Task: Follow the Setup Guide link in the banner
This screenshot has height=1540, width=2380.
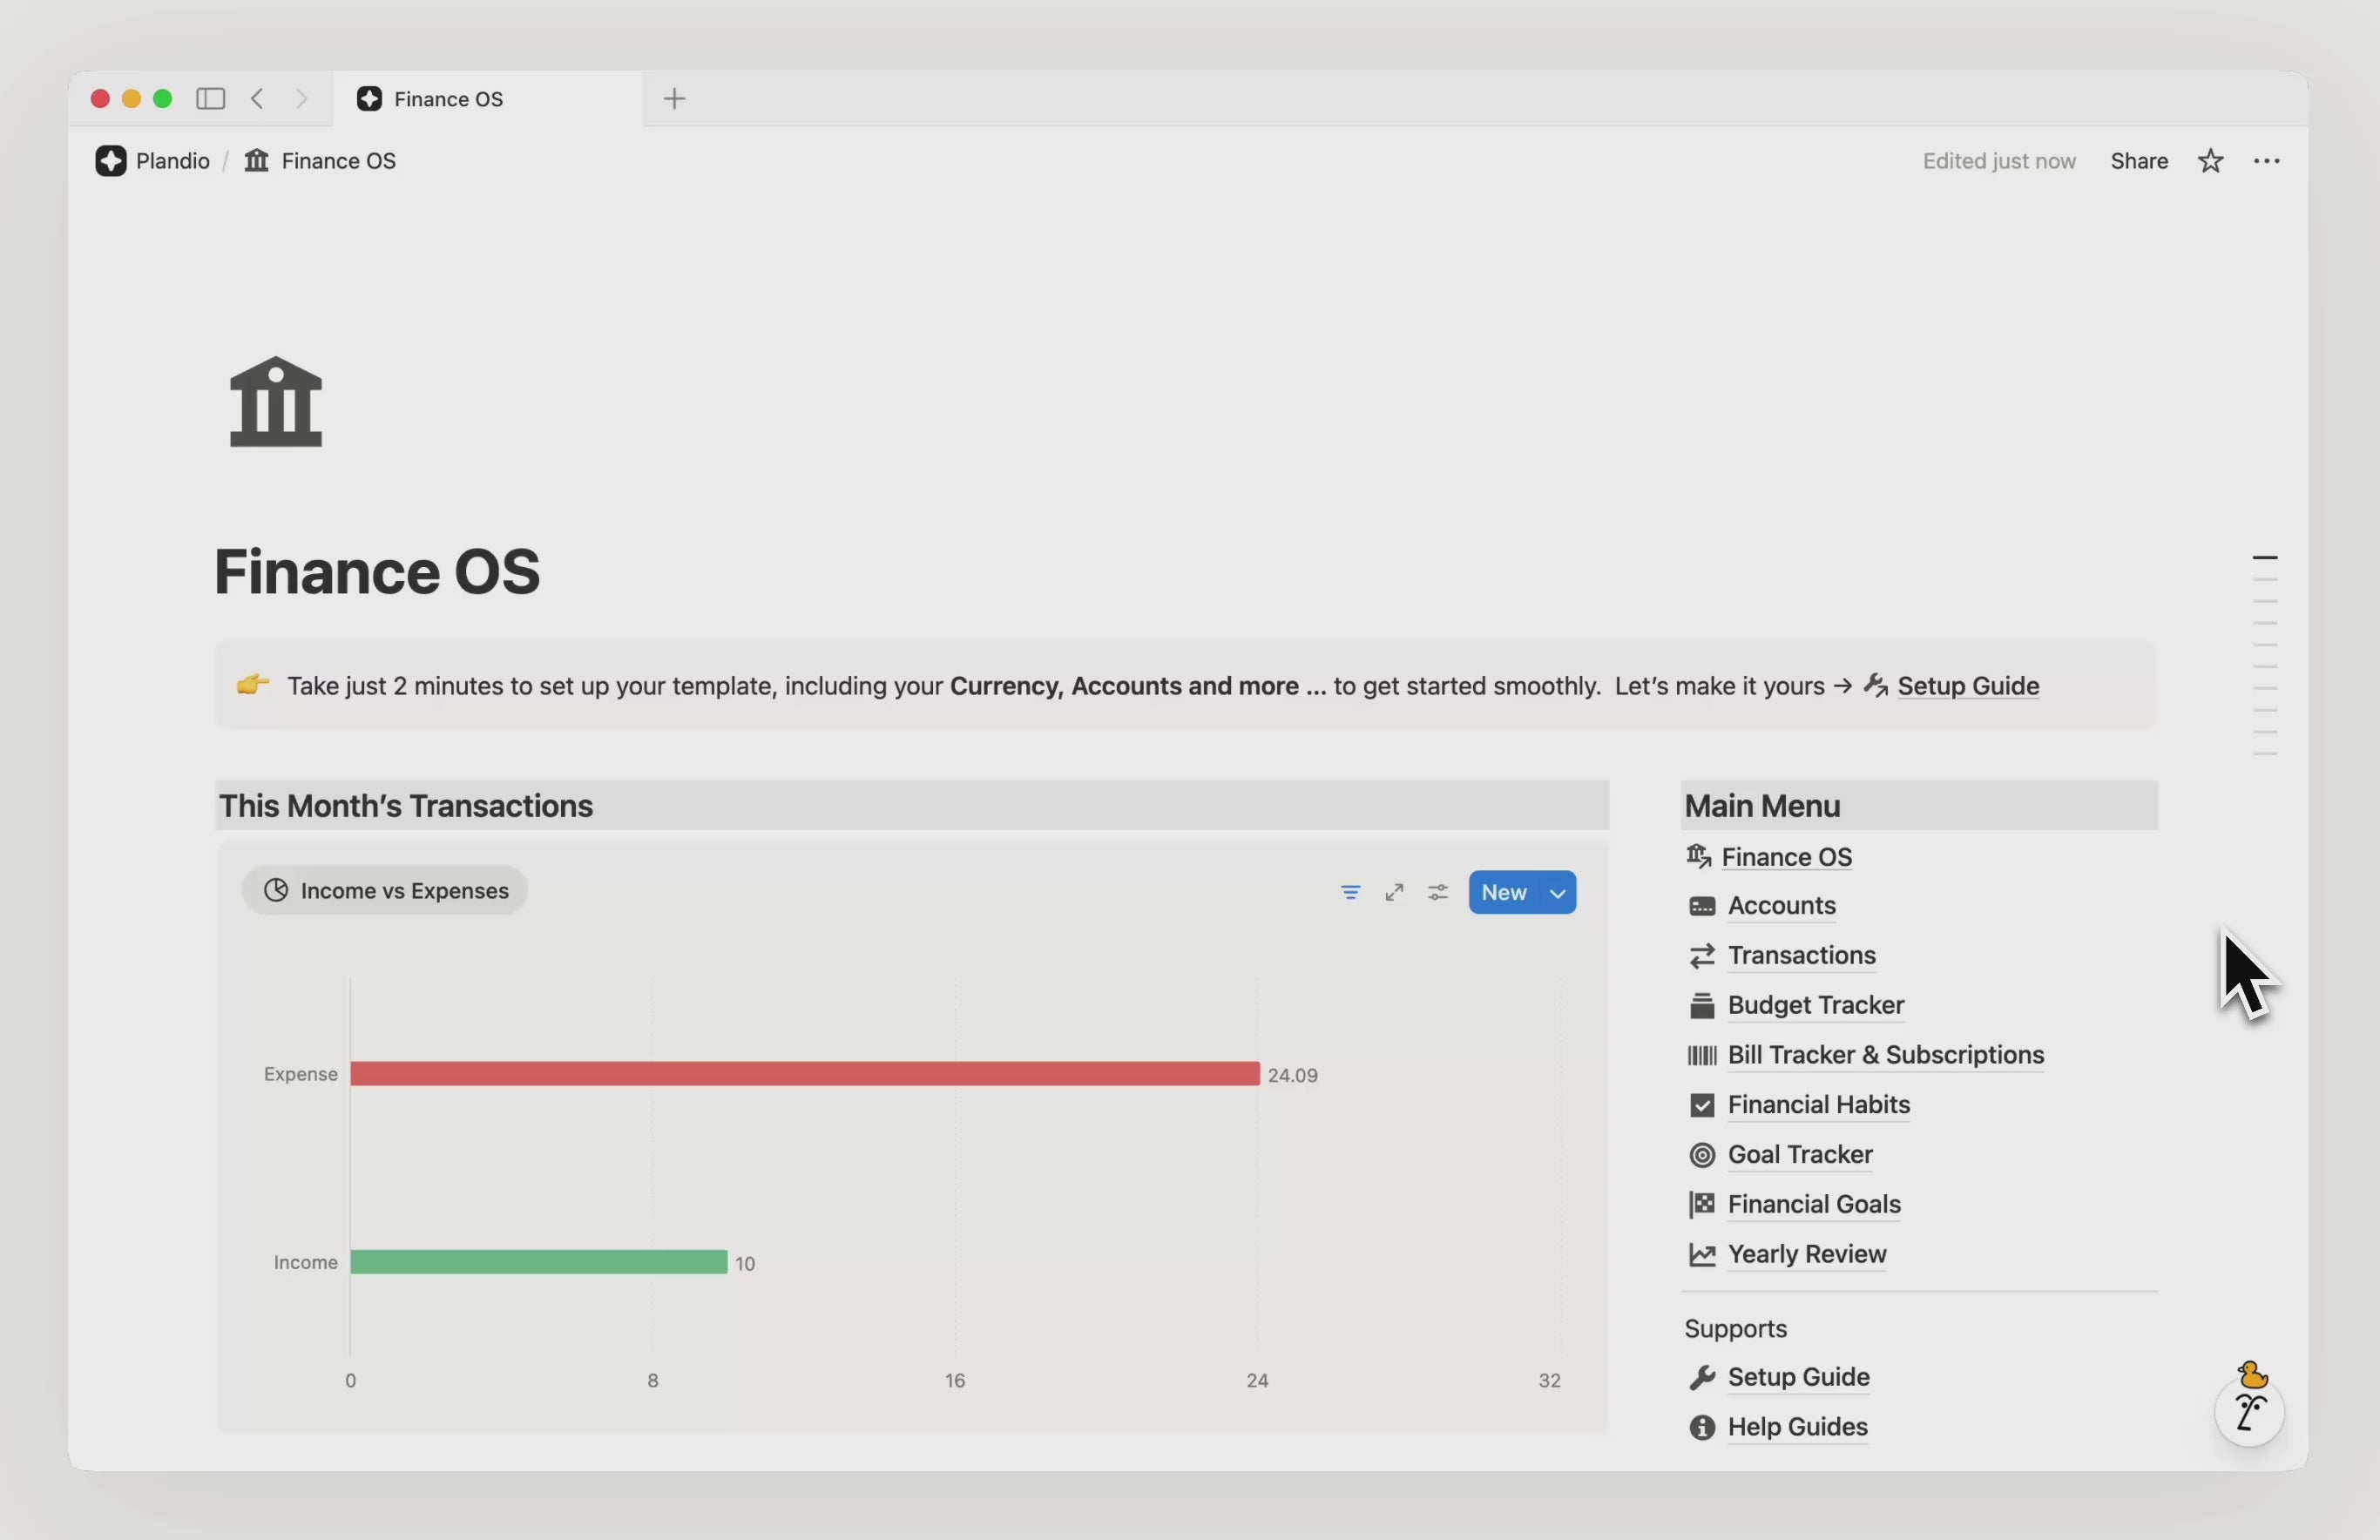Action: coord(1967,686)
